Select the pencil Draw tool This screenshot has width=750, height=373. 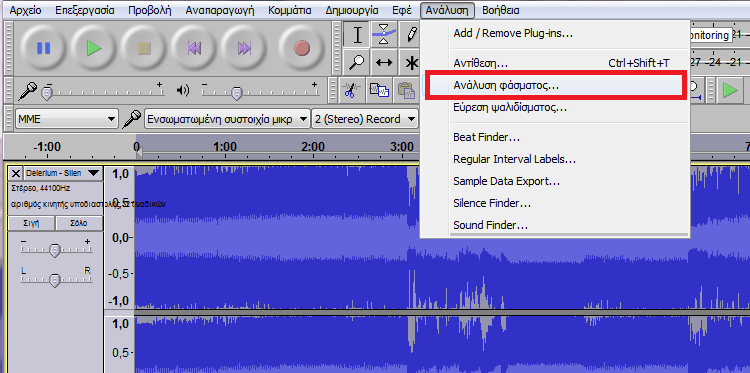pos(410,34)
